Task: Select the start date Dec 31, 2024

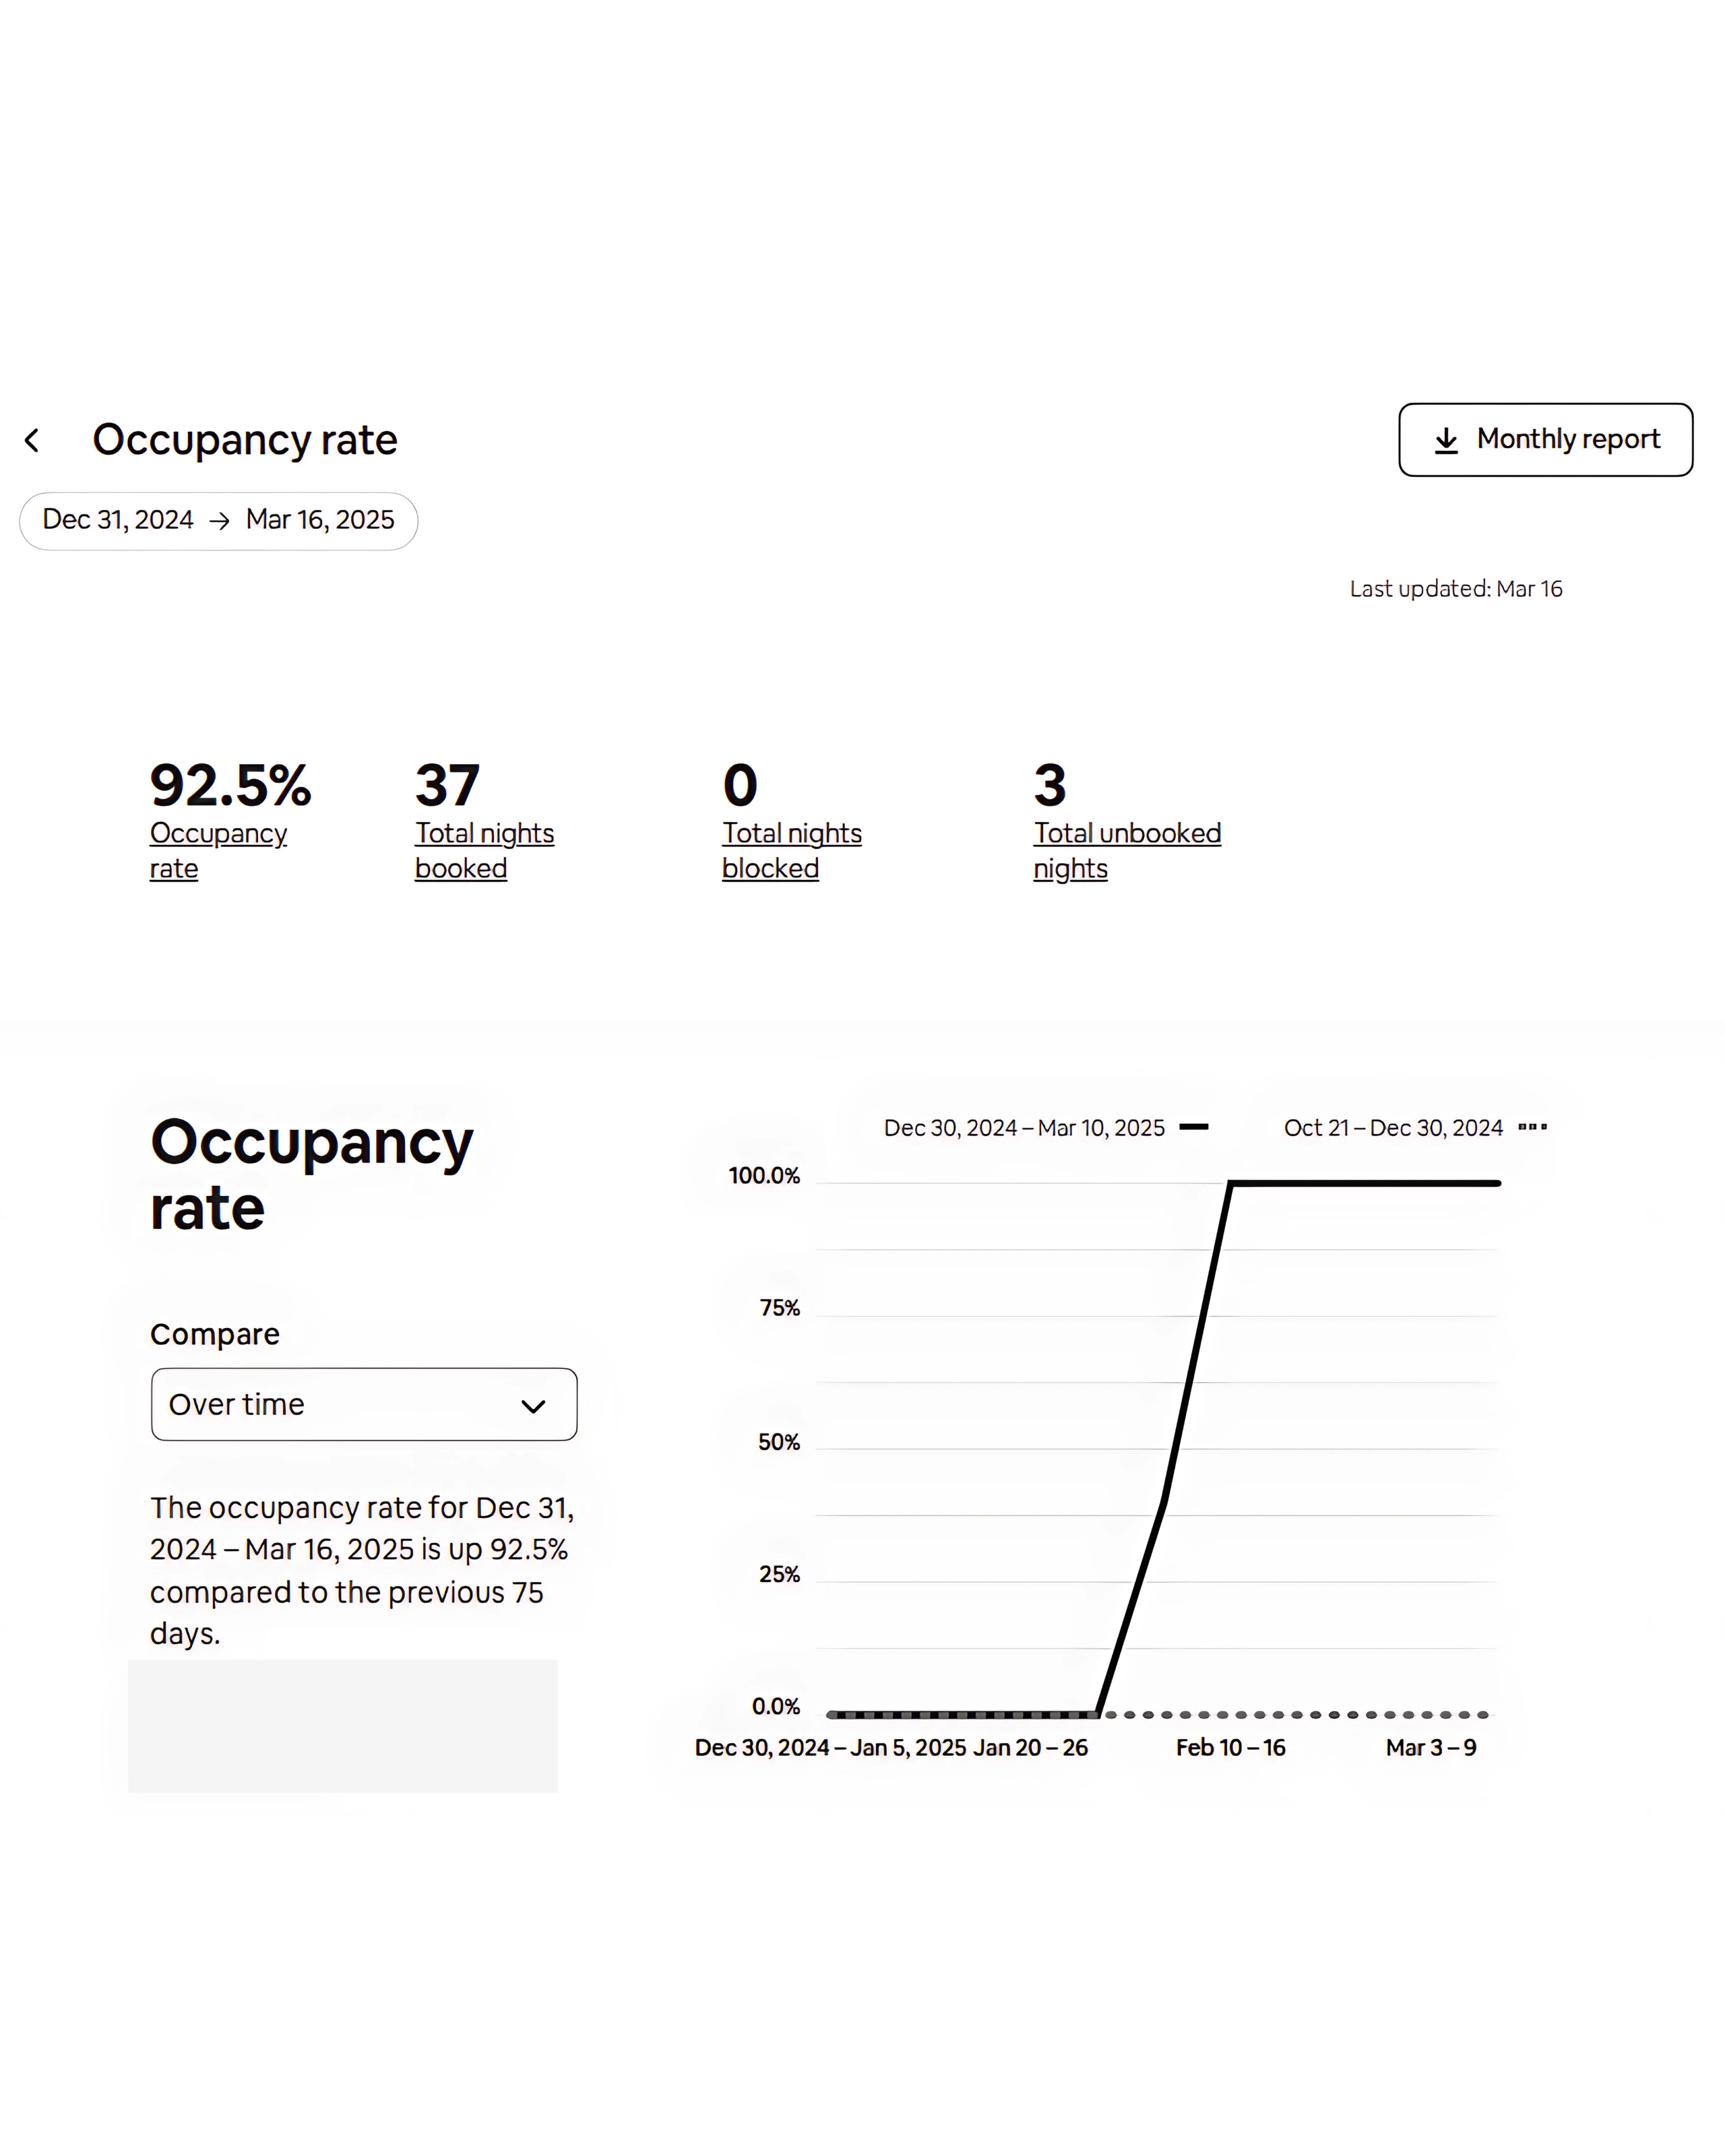Action: point(118,520)
